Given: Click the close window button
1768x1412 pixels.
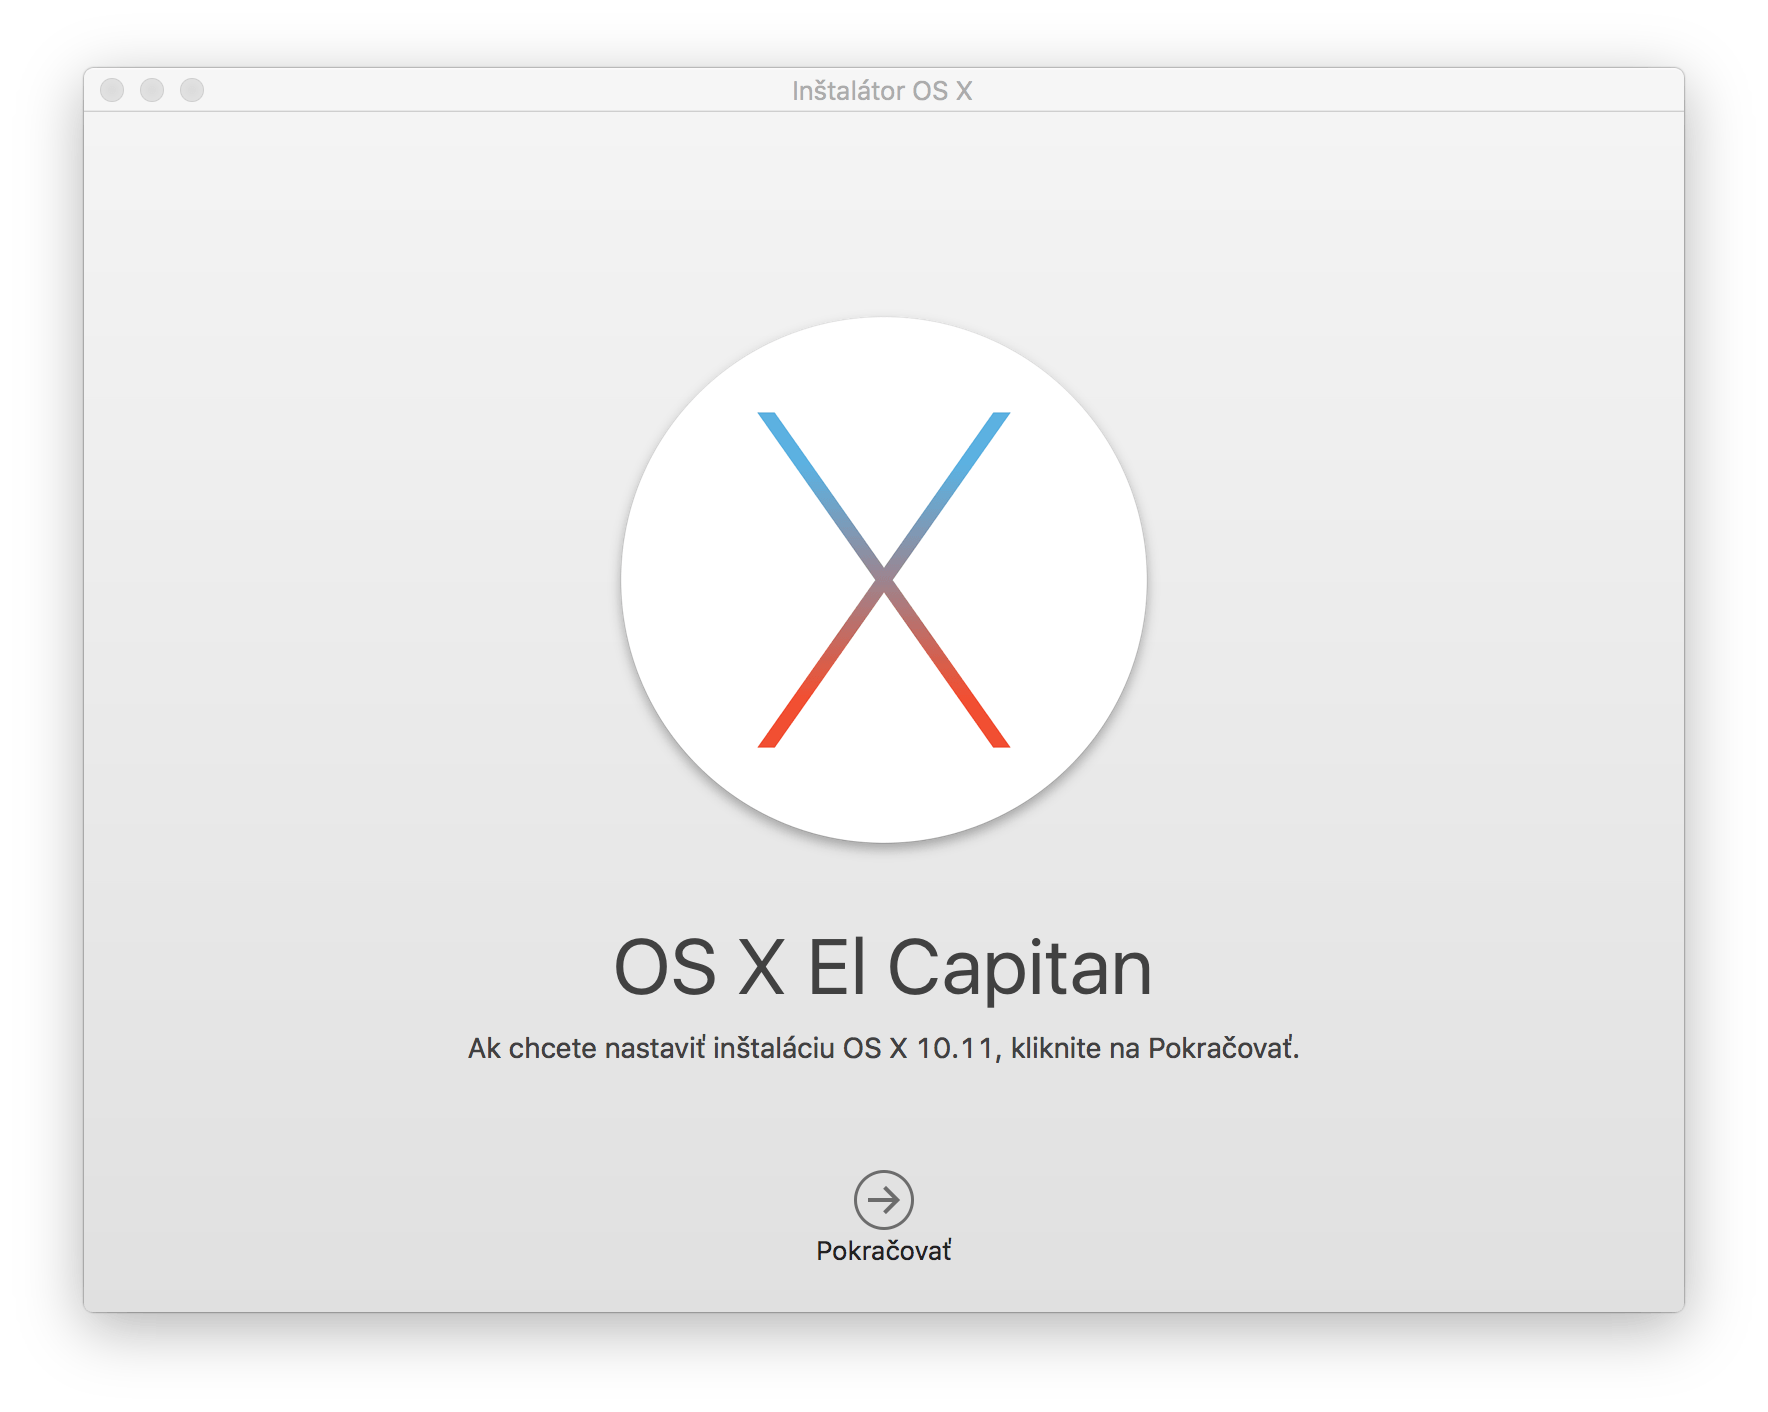Looking at the screenshot, I should click(x=112, y=90).
